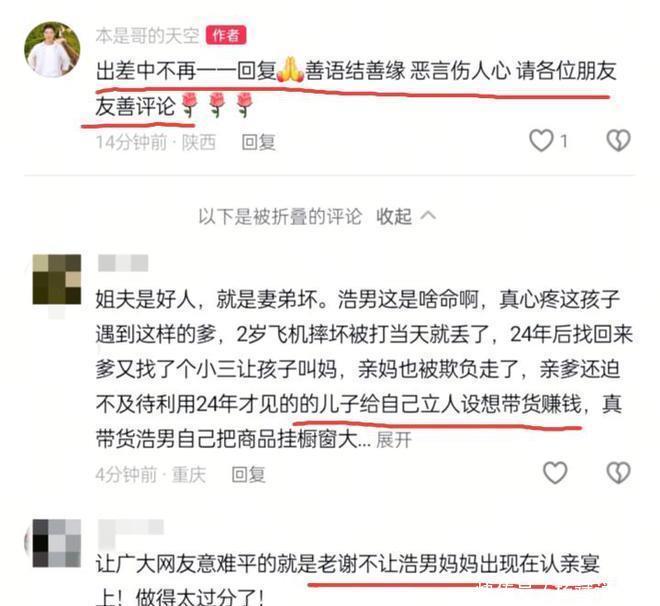Reply to the comment from 重庆

point(248,475)
